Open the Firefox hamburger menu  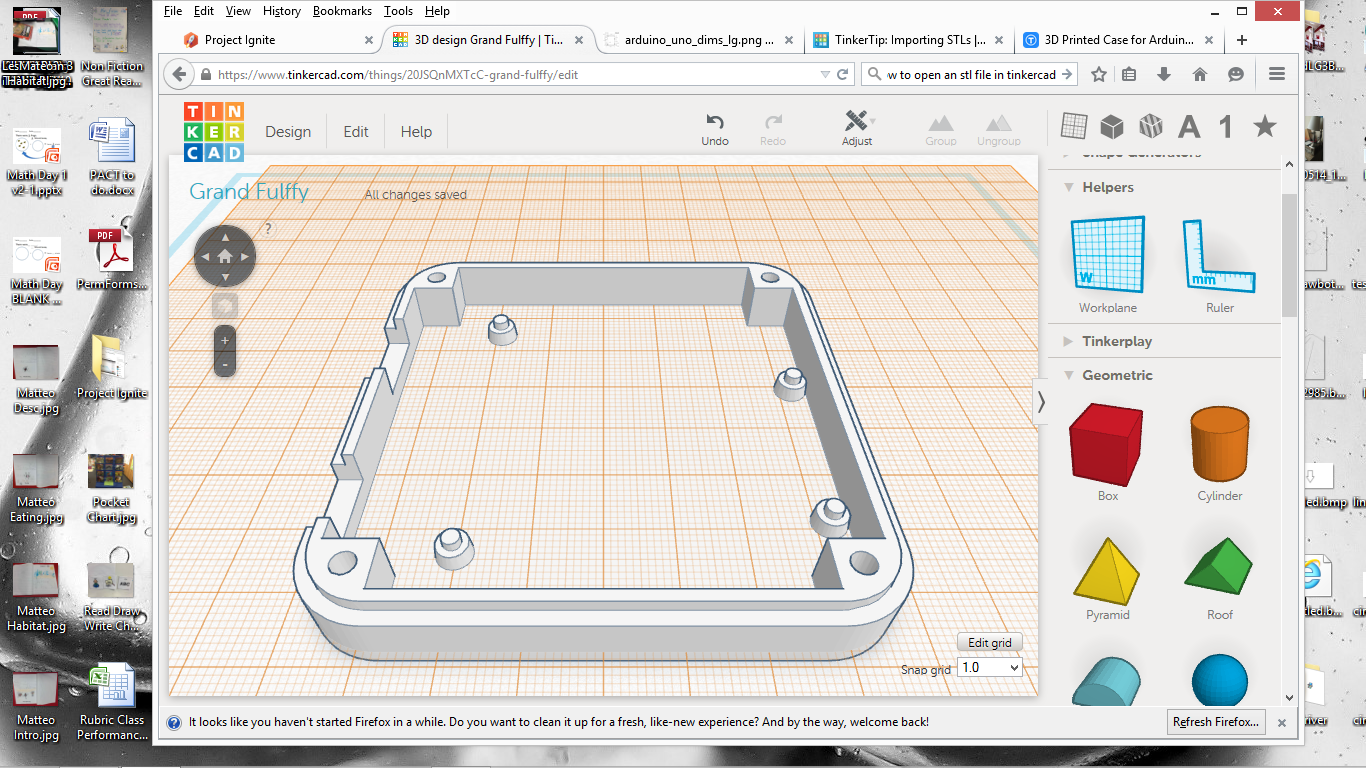point(1276,74)
